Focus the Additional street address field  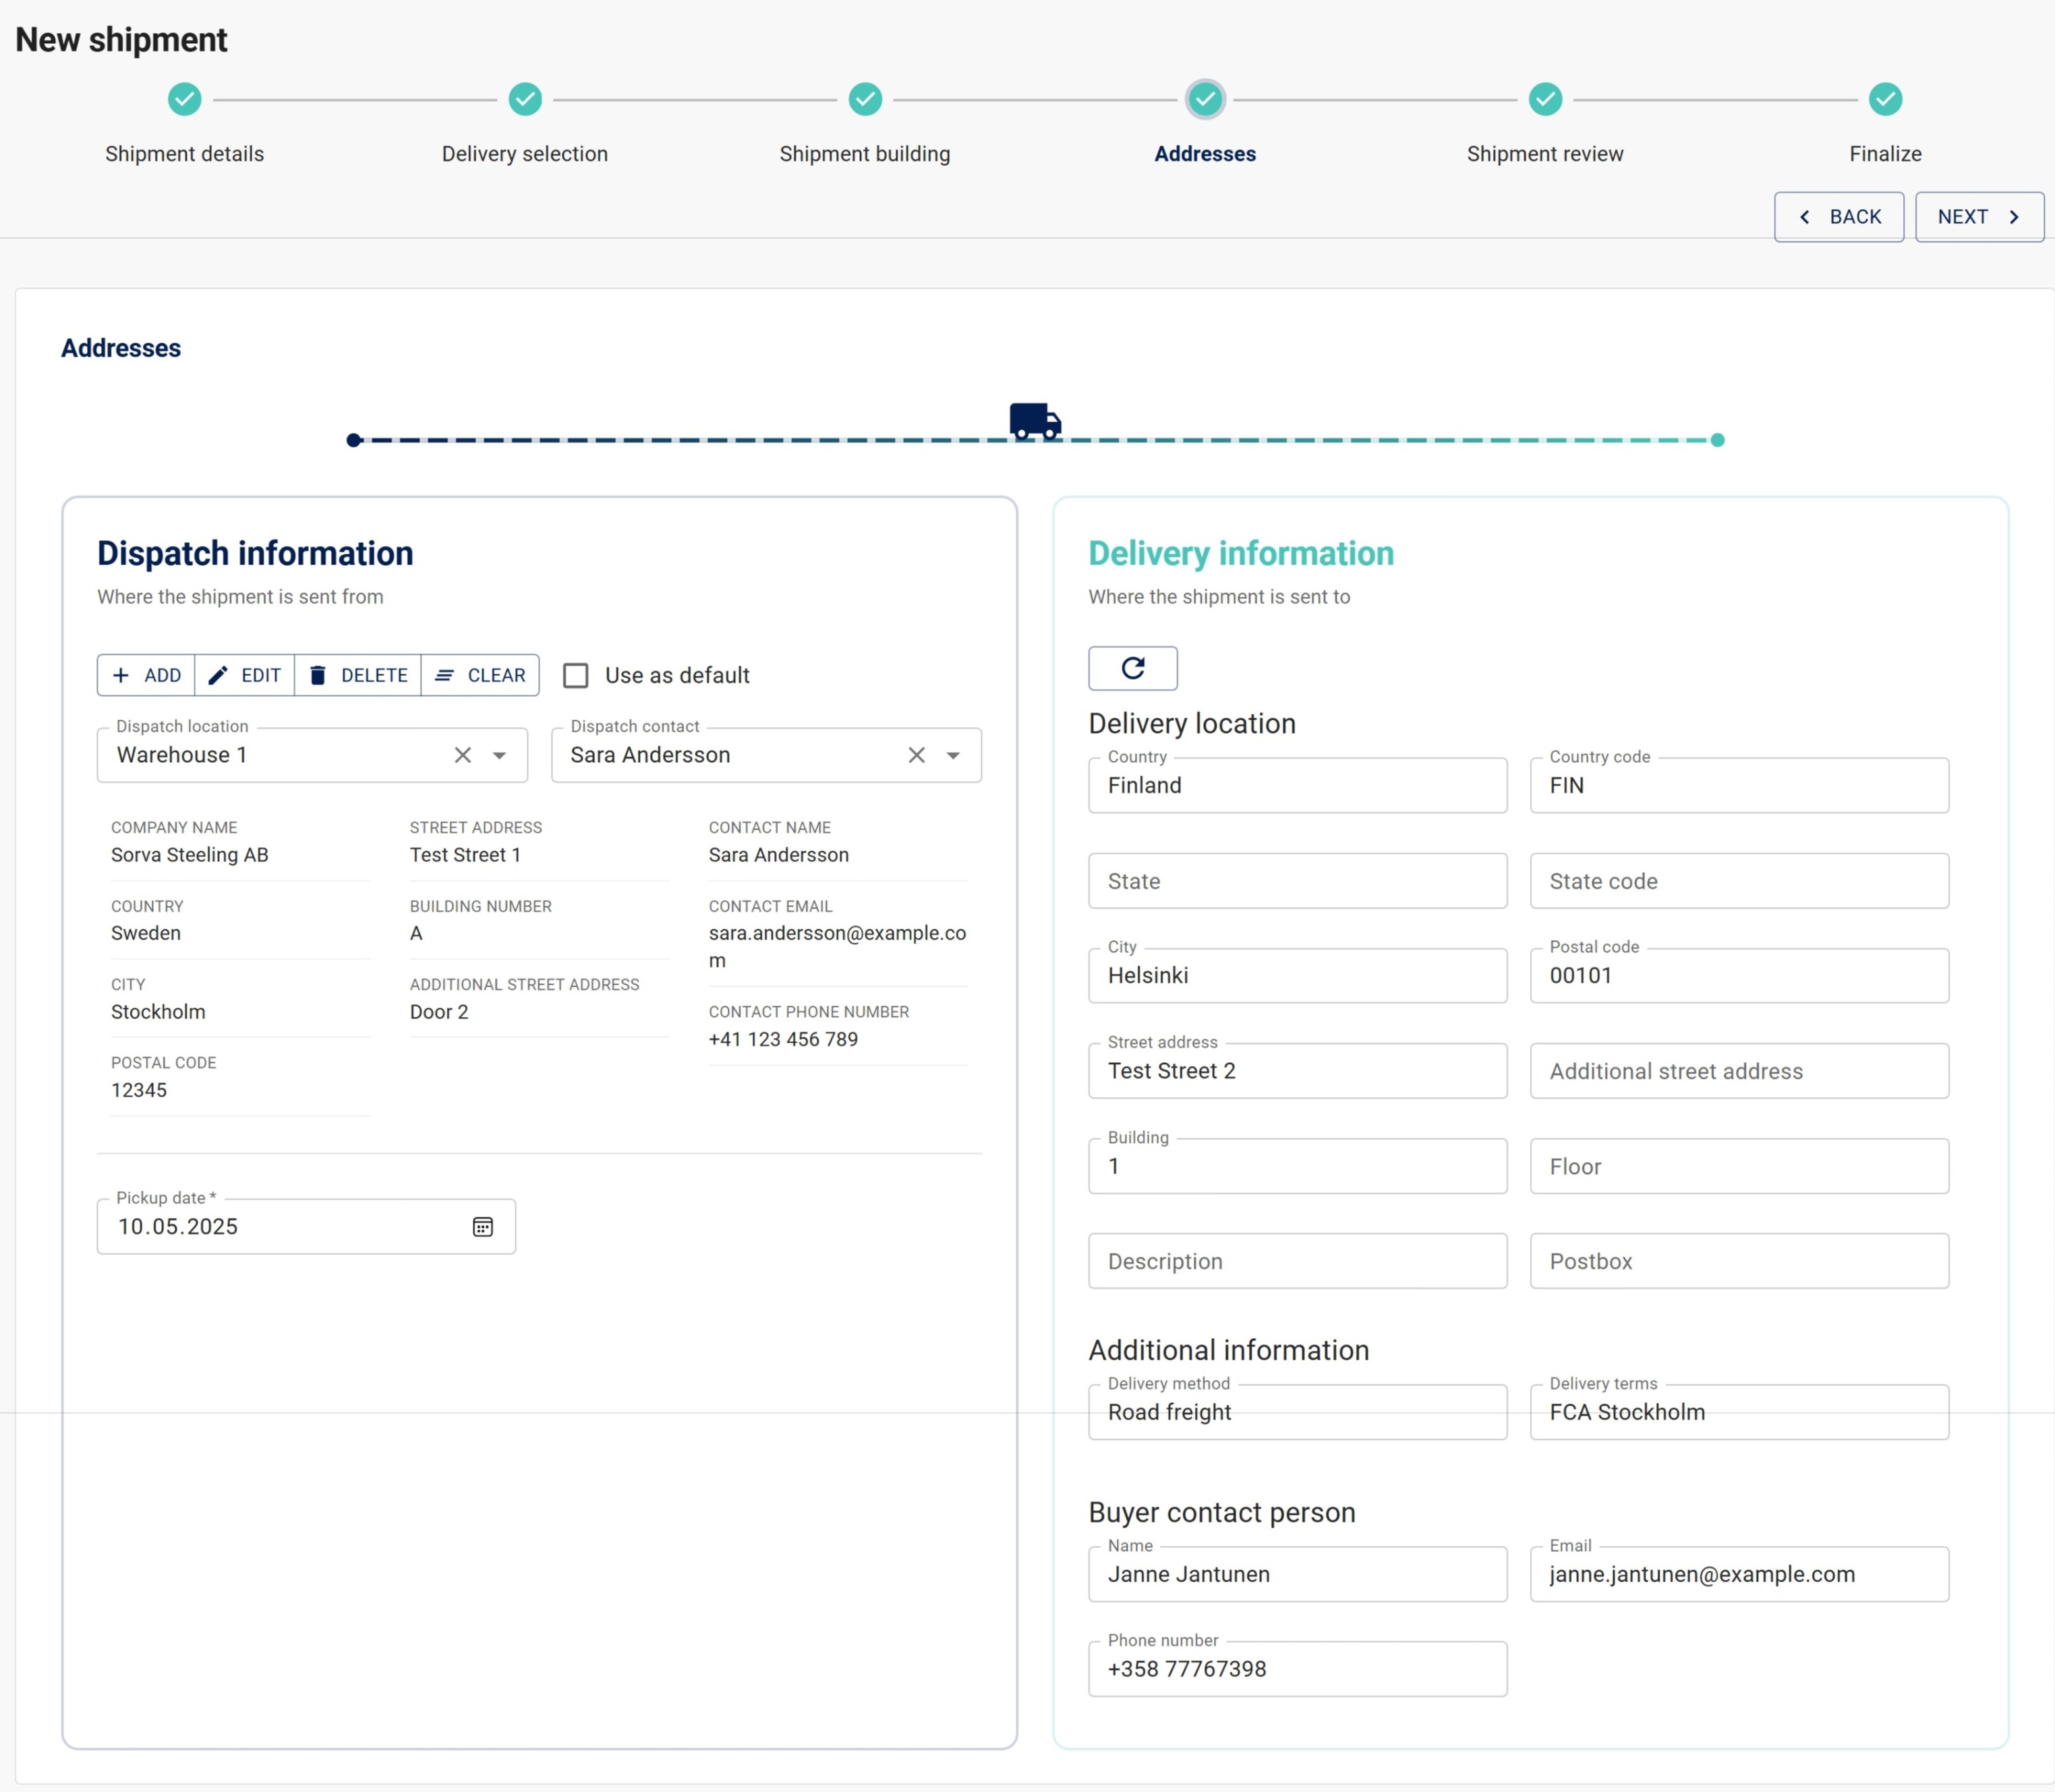tap(1738, 1071)
